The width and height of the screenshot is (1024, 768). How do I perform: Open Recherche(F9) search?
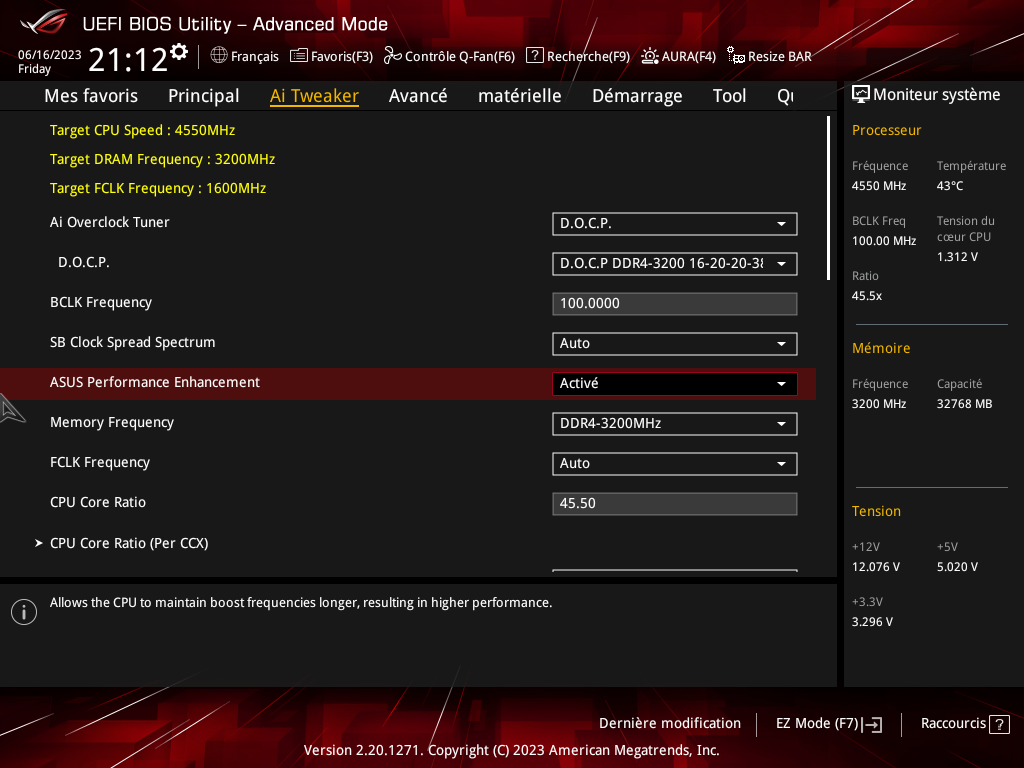578,56
